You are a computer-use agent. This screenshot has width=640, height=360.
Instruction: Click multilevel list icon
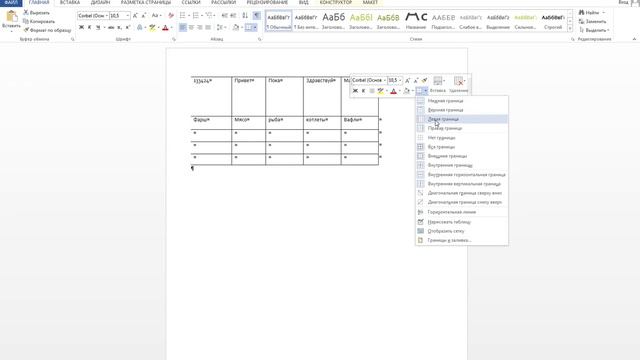pyautogui.click(x=209, y=16)
